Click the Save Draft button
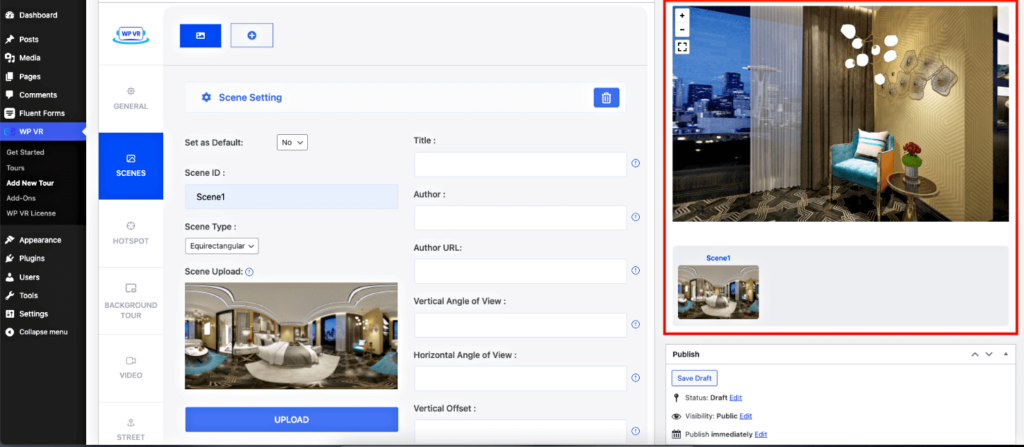 [x=694, y=377]
